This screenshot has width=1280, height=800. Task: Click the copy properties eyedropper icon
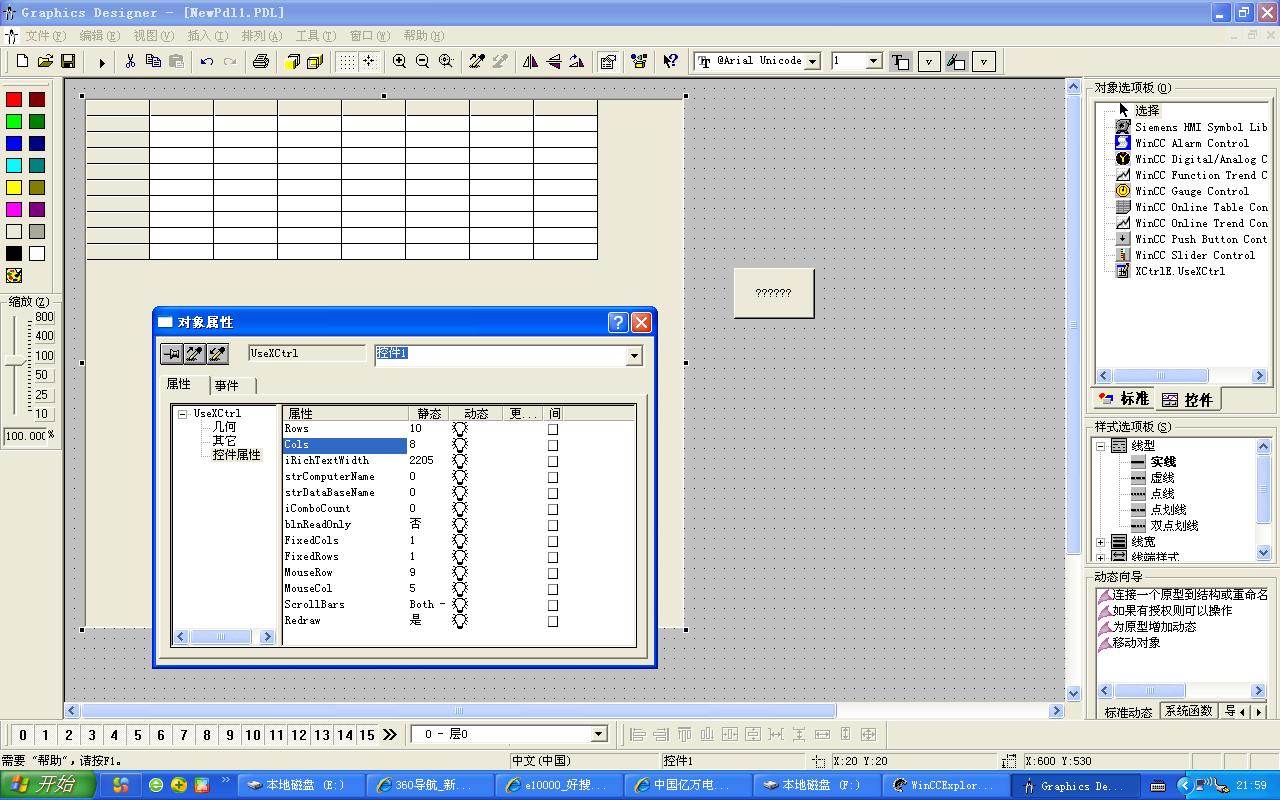195,353
